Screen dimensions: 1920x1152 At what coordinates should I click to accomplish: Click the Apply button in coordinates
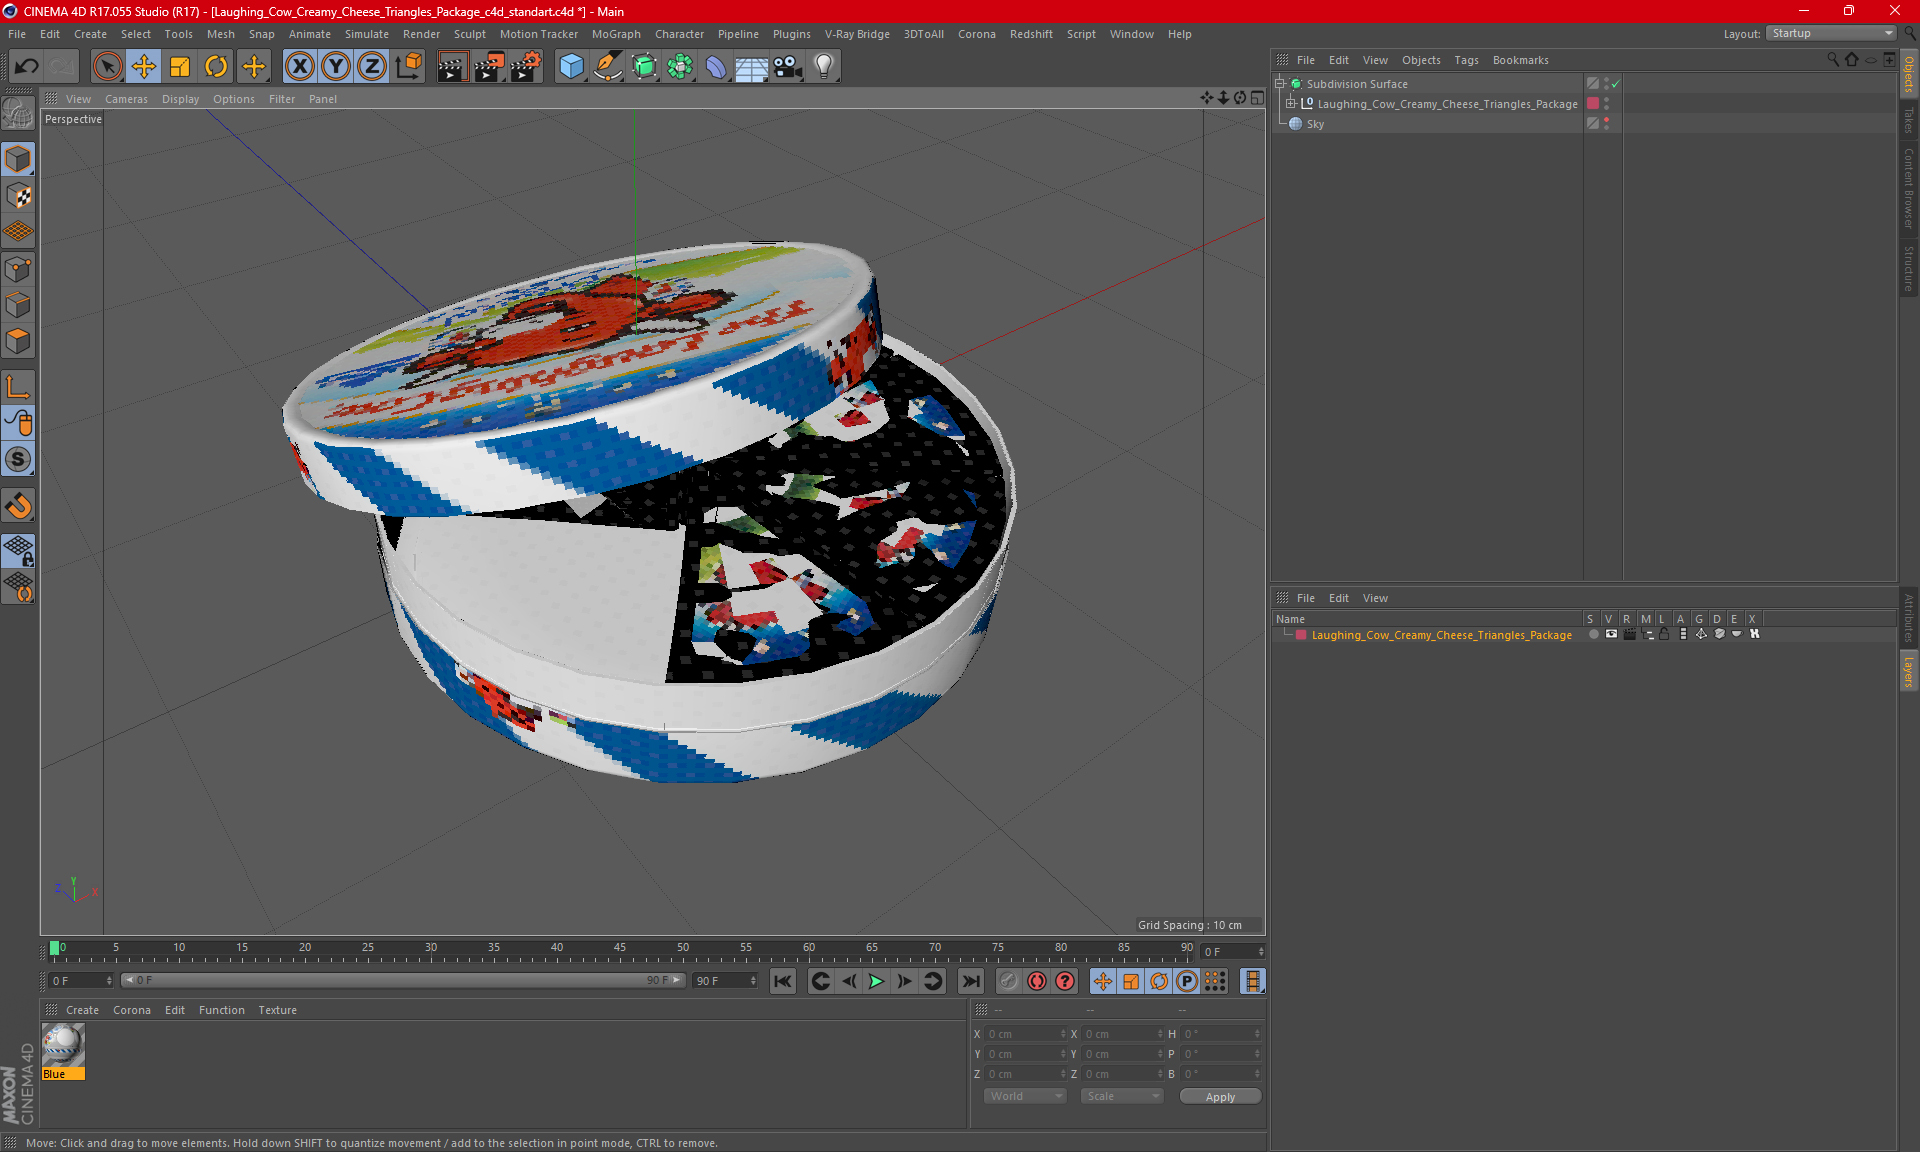[x=1220, y=1097]
